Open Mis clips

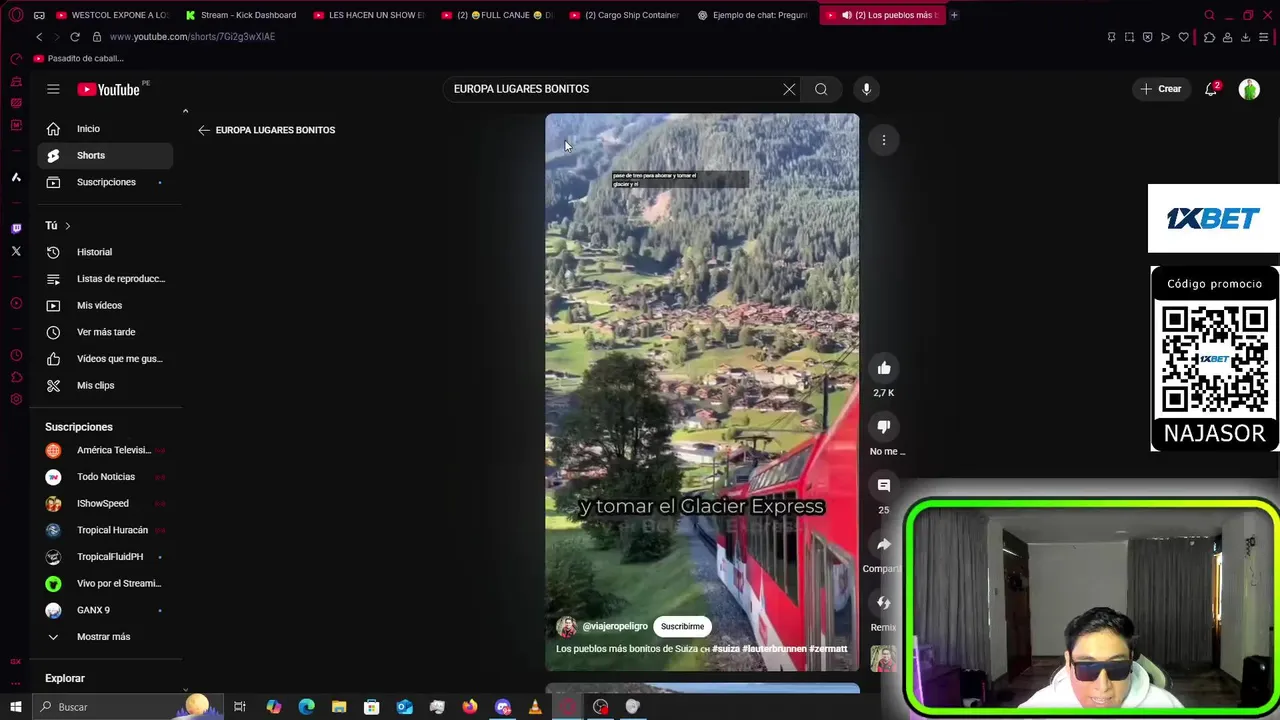(105, 385)
